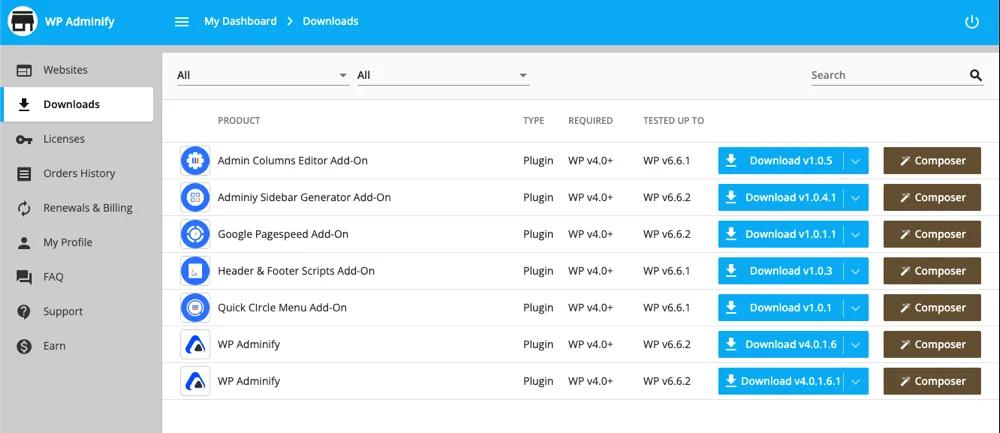Click Download v1.0.5 button
1000x433 pixels.
[x=781, y=161]
